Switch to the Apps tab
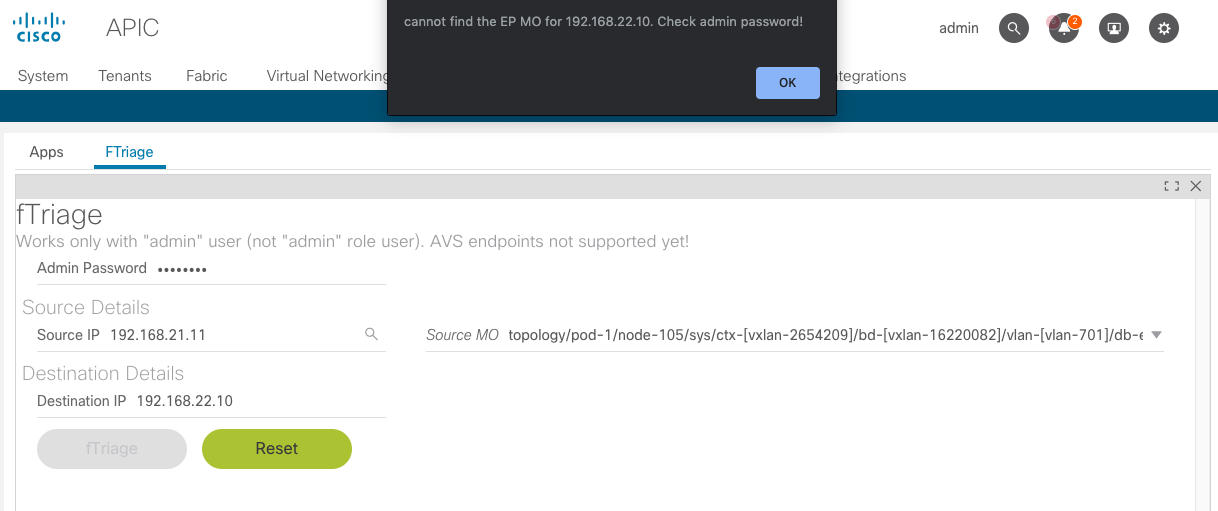 (x=47, y=152)
